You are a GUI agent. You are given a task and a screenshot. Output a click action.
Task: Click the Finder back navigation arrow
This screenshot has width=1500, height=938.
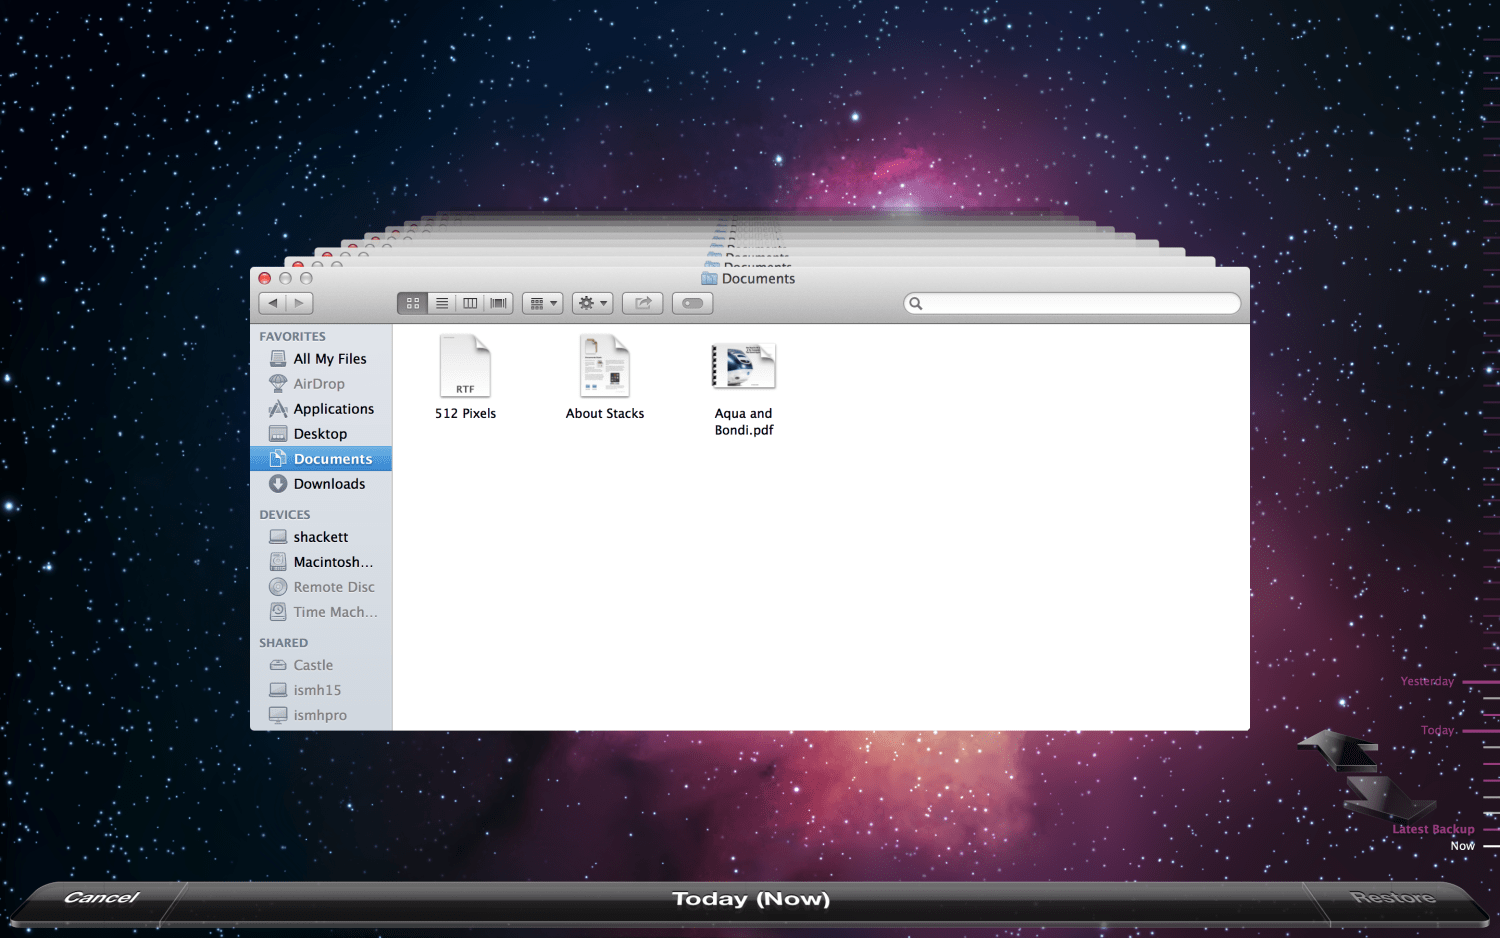(x=272, y=303)
